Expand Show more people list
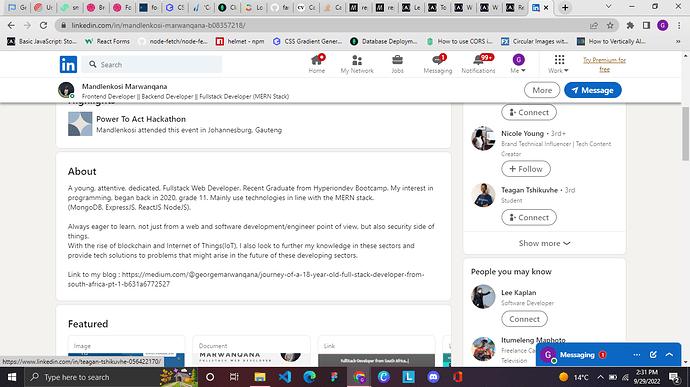The width and height of the screenshot is (690, 387). coord(544,243)
